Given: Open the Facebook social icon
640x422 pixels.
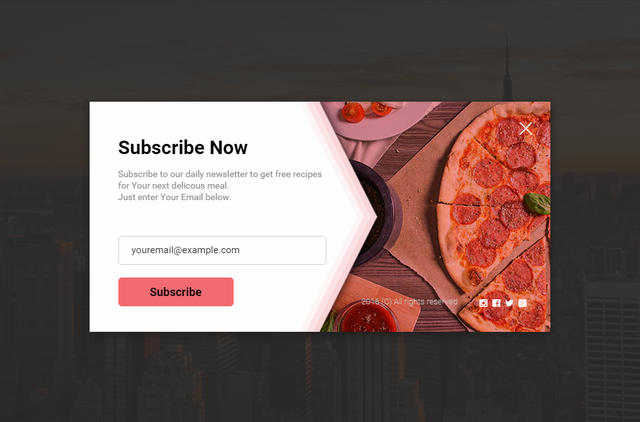Looking at the screenshot, I should pyautogui.click(x=496, y=303).
